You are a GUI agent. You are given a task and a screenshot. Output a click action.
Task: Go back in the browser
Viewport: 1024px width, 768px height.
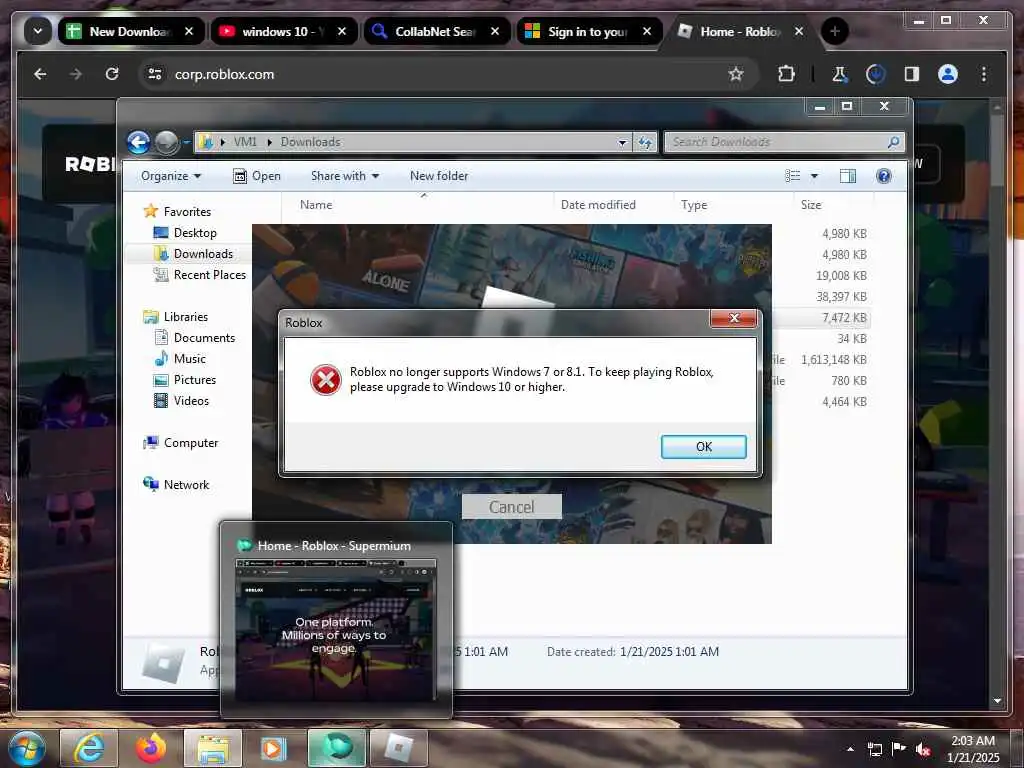point(40,74)
